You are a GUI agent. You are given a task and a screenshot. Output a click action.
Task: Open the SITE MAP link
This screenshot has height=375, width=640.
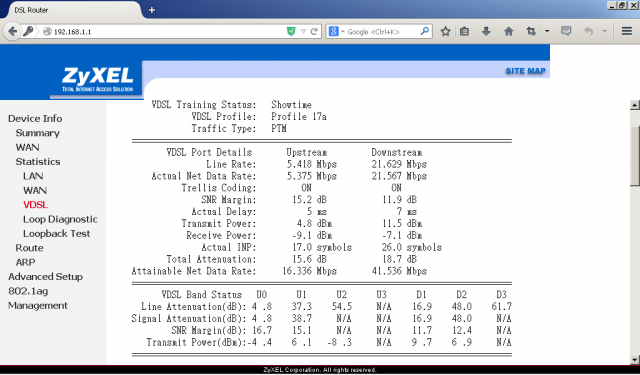pos(525,71)
